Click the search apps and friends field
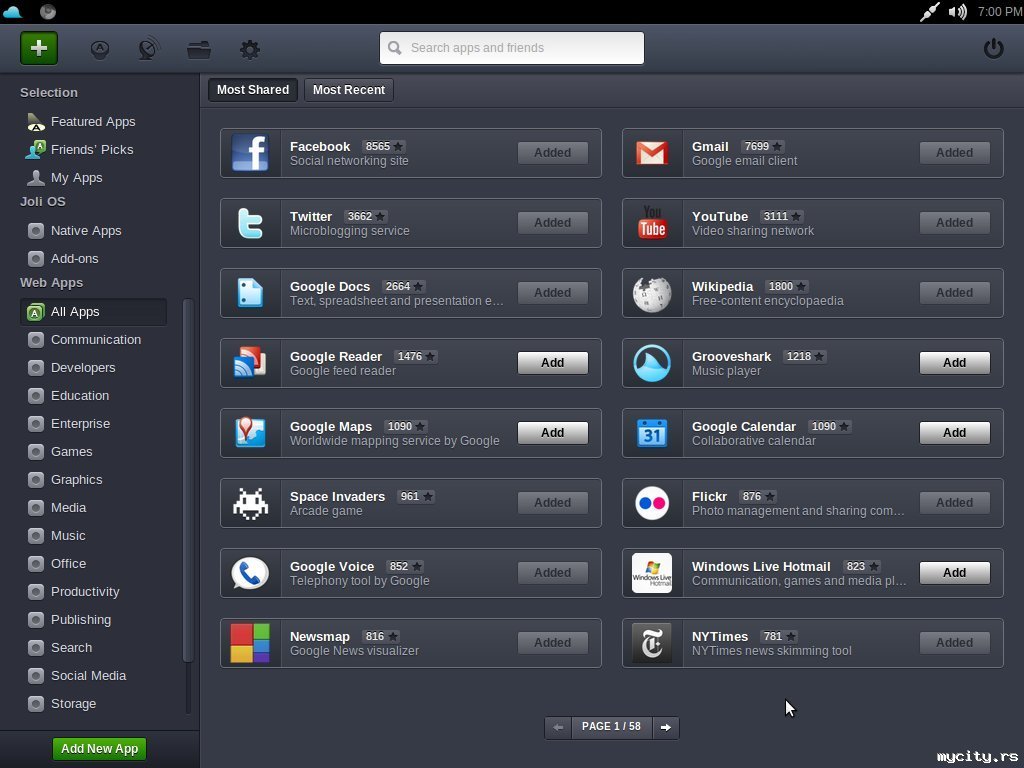 [x=512, y=48]
